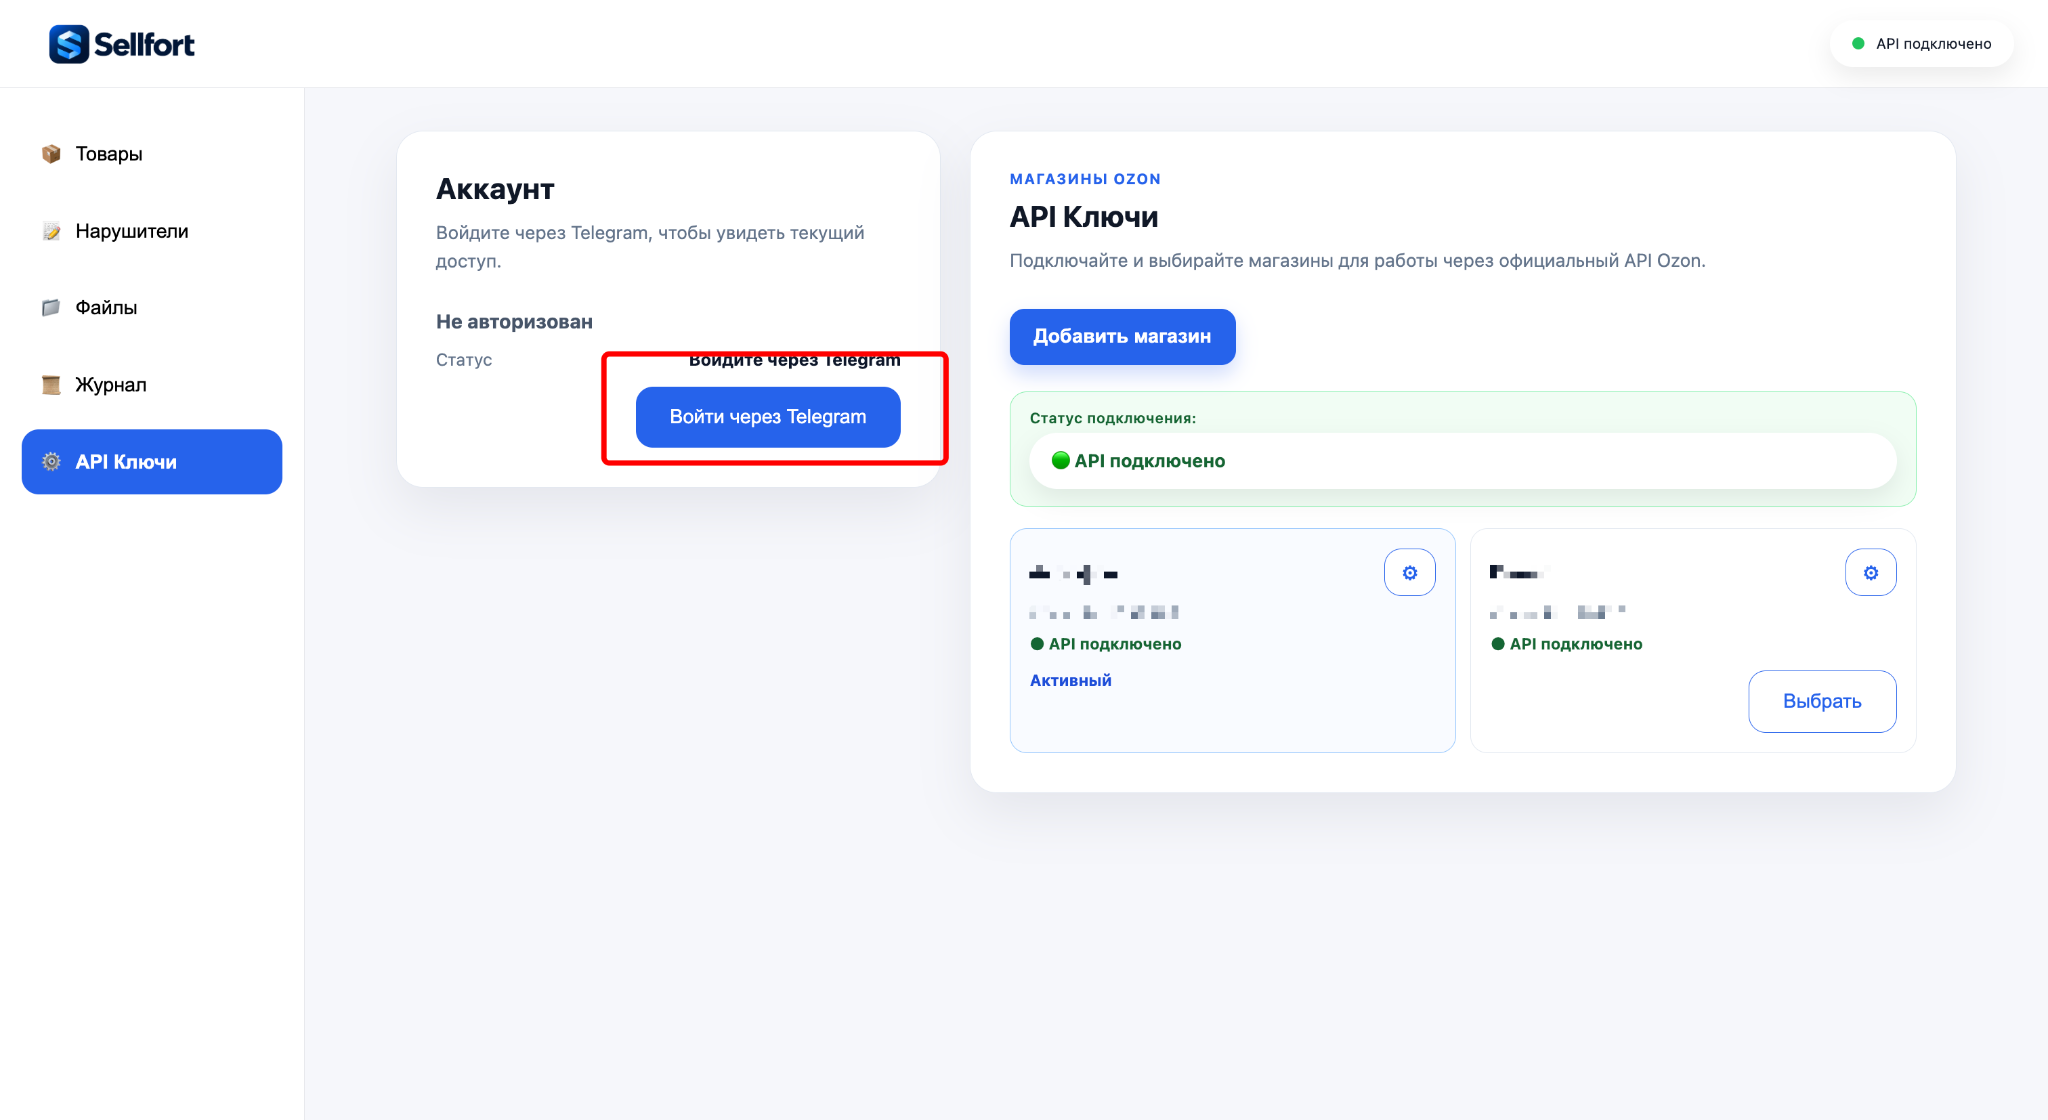Click the МАГАЗИНЫ OZON caption

1085,179
